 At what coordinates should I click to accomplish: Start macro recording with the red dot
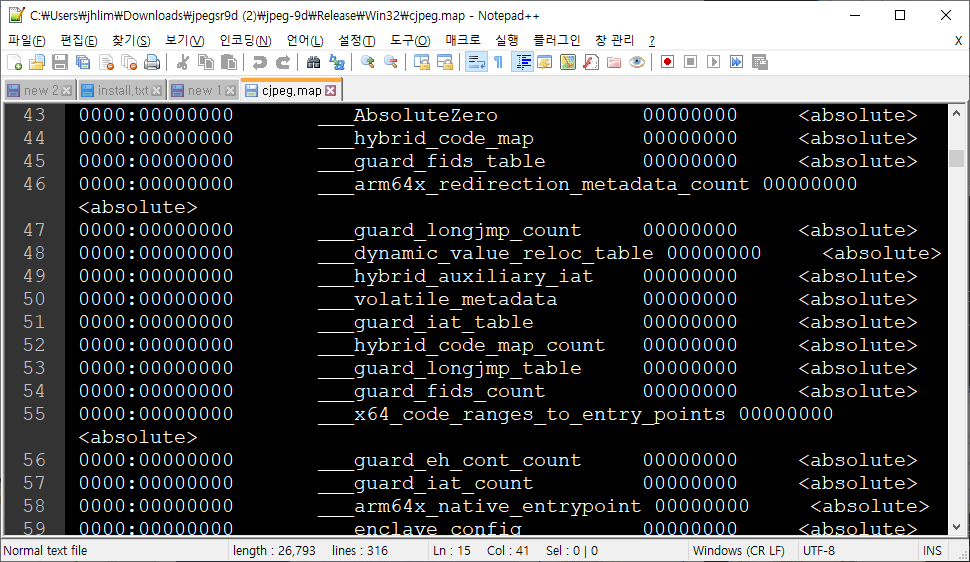click(667, 63)
